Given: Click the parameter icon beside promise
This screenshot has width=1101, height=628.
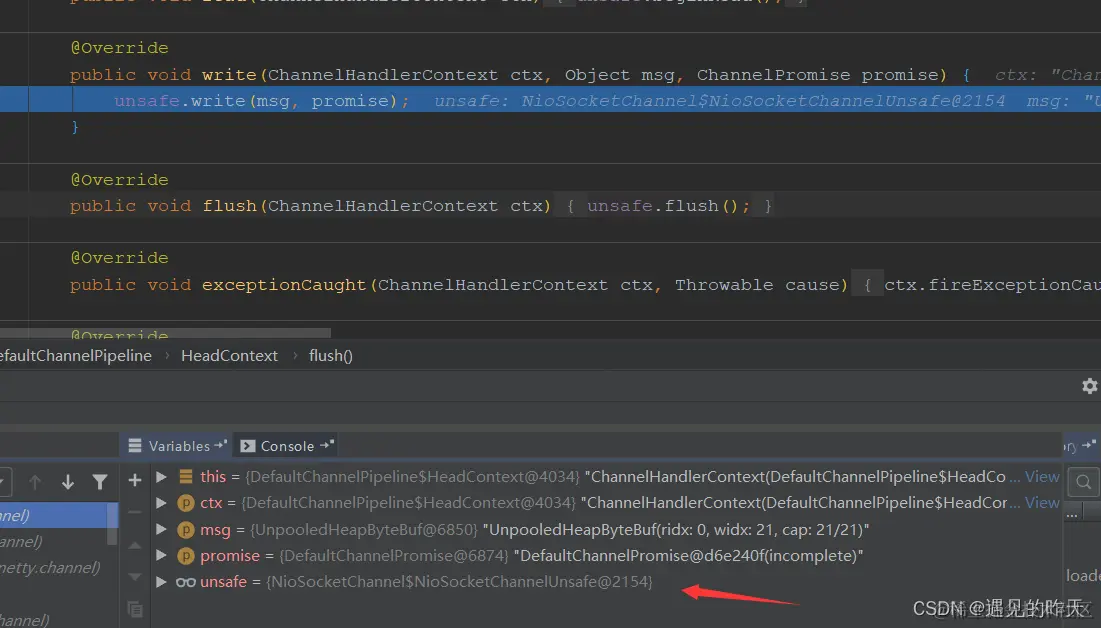Looking at the screenshot, I should click(x=185, y=556).
